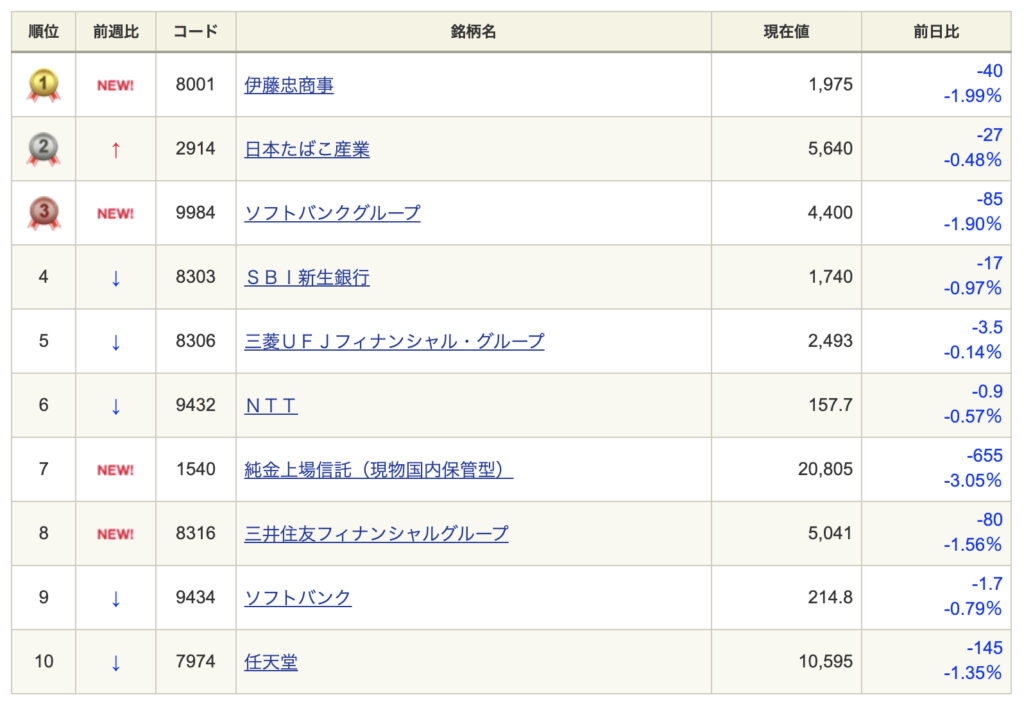Open the 日本たばこ産業 stock link
The image size is (1024, 704).
click(x=307, y=150)
